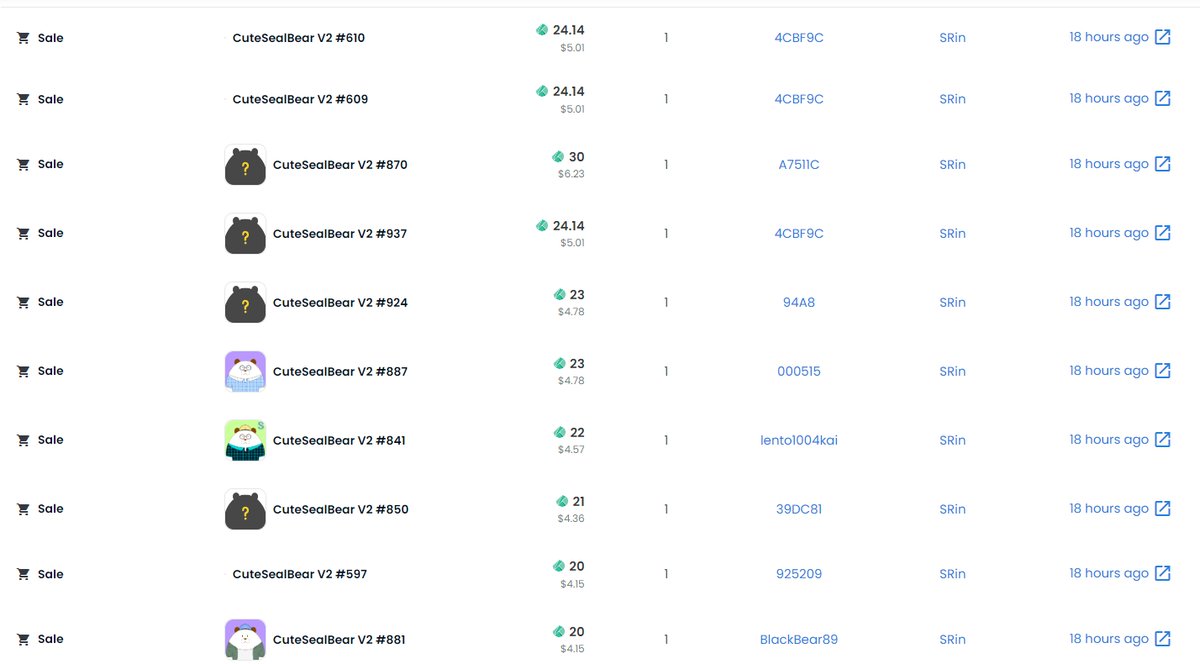
Task: Open item CuteSealBear V2 #937
Action: tap(340, 234)
